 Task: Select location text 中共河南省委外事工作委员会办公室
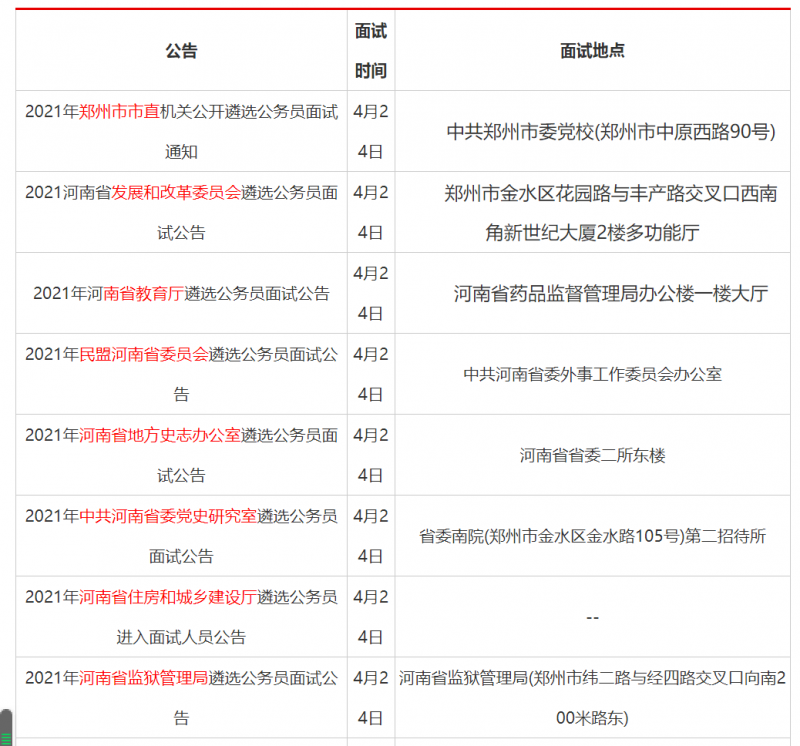click(592, 375)
